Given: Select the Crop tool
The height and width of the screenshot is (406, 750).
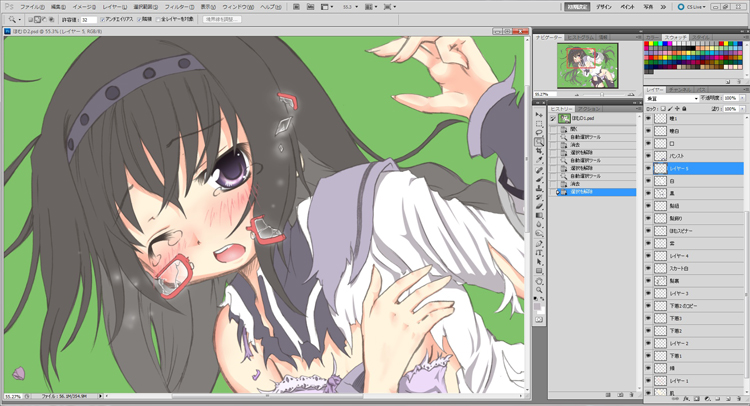Looking at the screenshot, I should (539, 151).
